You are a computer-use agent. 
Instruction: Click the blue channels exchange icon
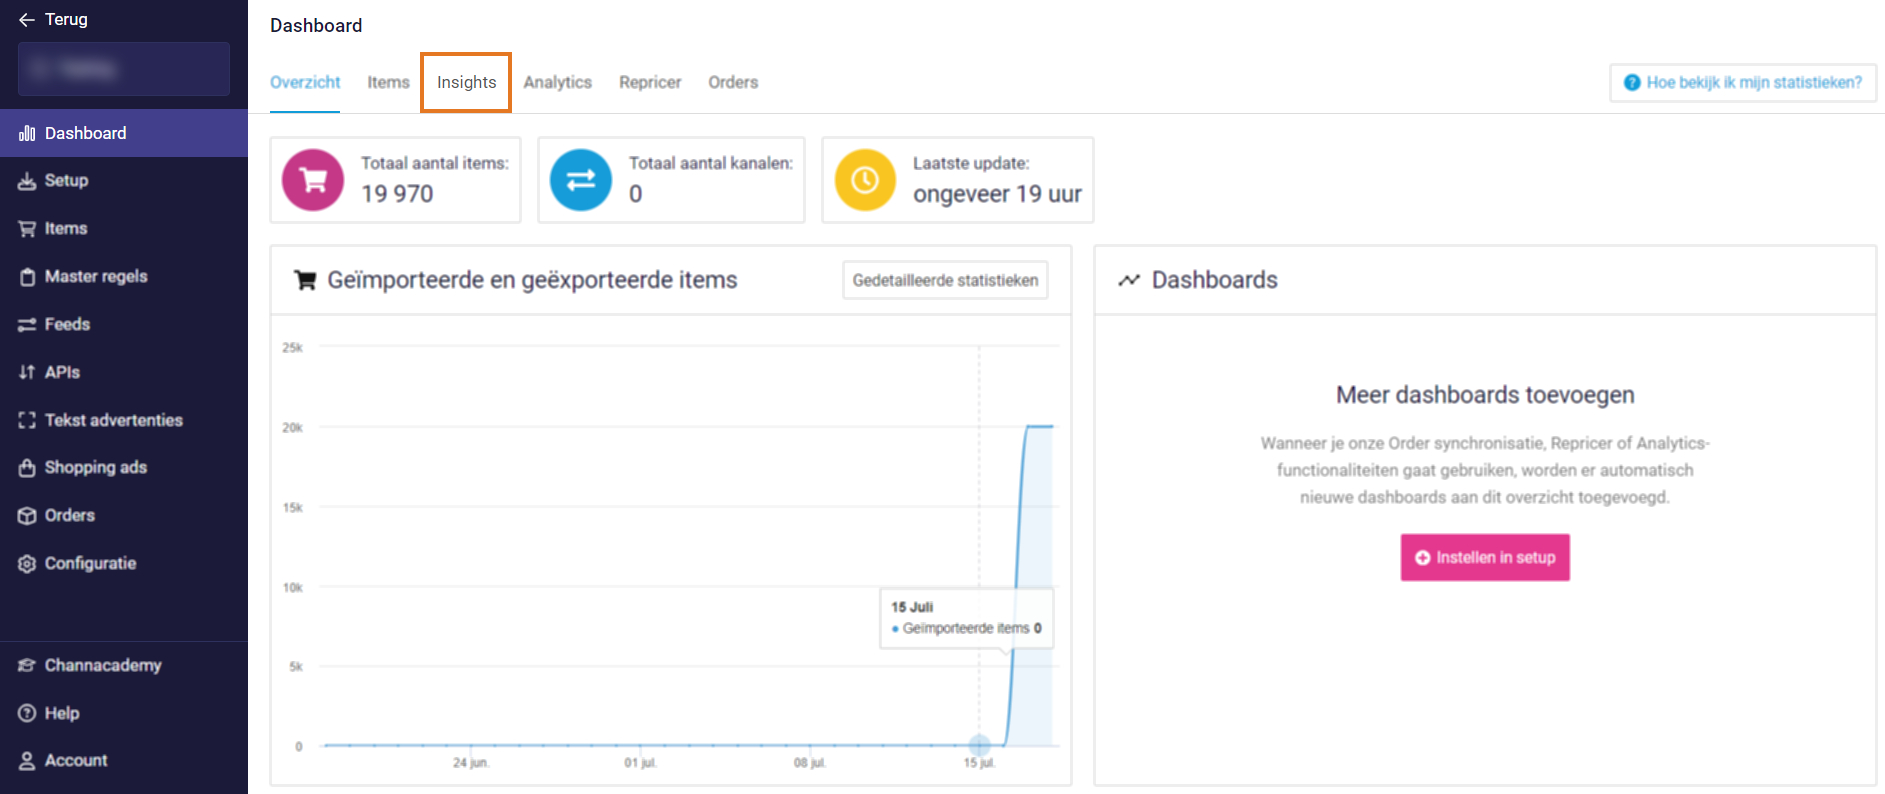tap(581, 180)
